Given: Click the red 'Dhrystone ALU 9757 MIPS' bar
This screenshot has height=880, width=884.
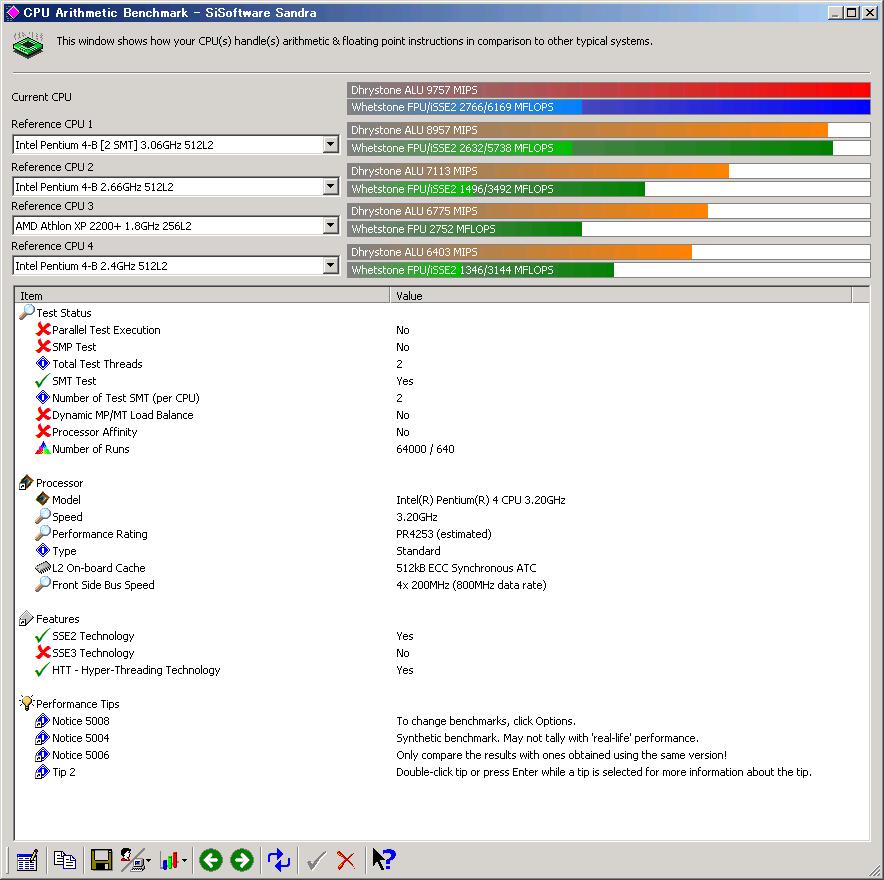Looking at the screenshot, I should (609, 90).
